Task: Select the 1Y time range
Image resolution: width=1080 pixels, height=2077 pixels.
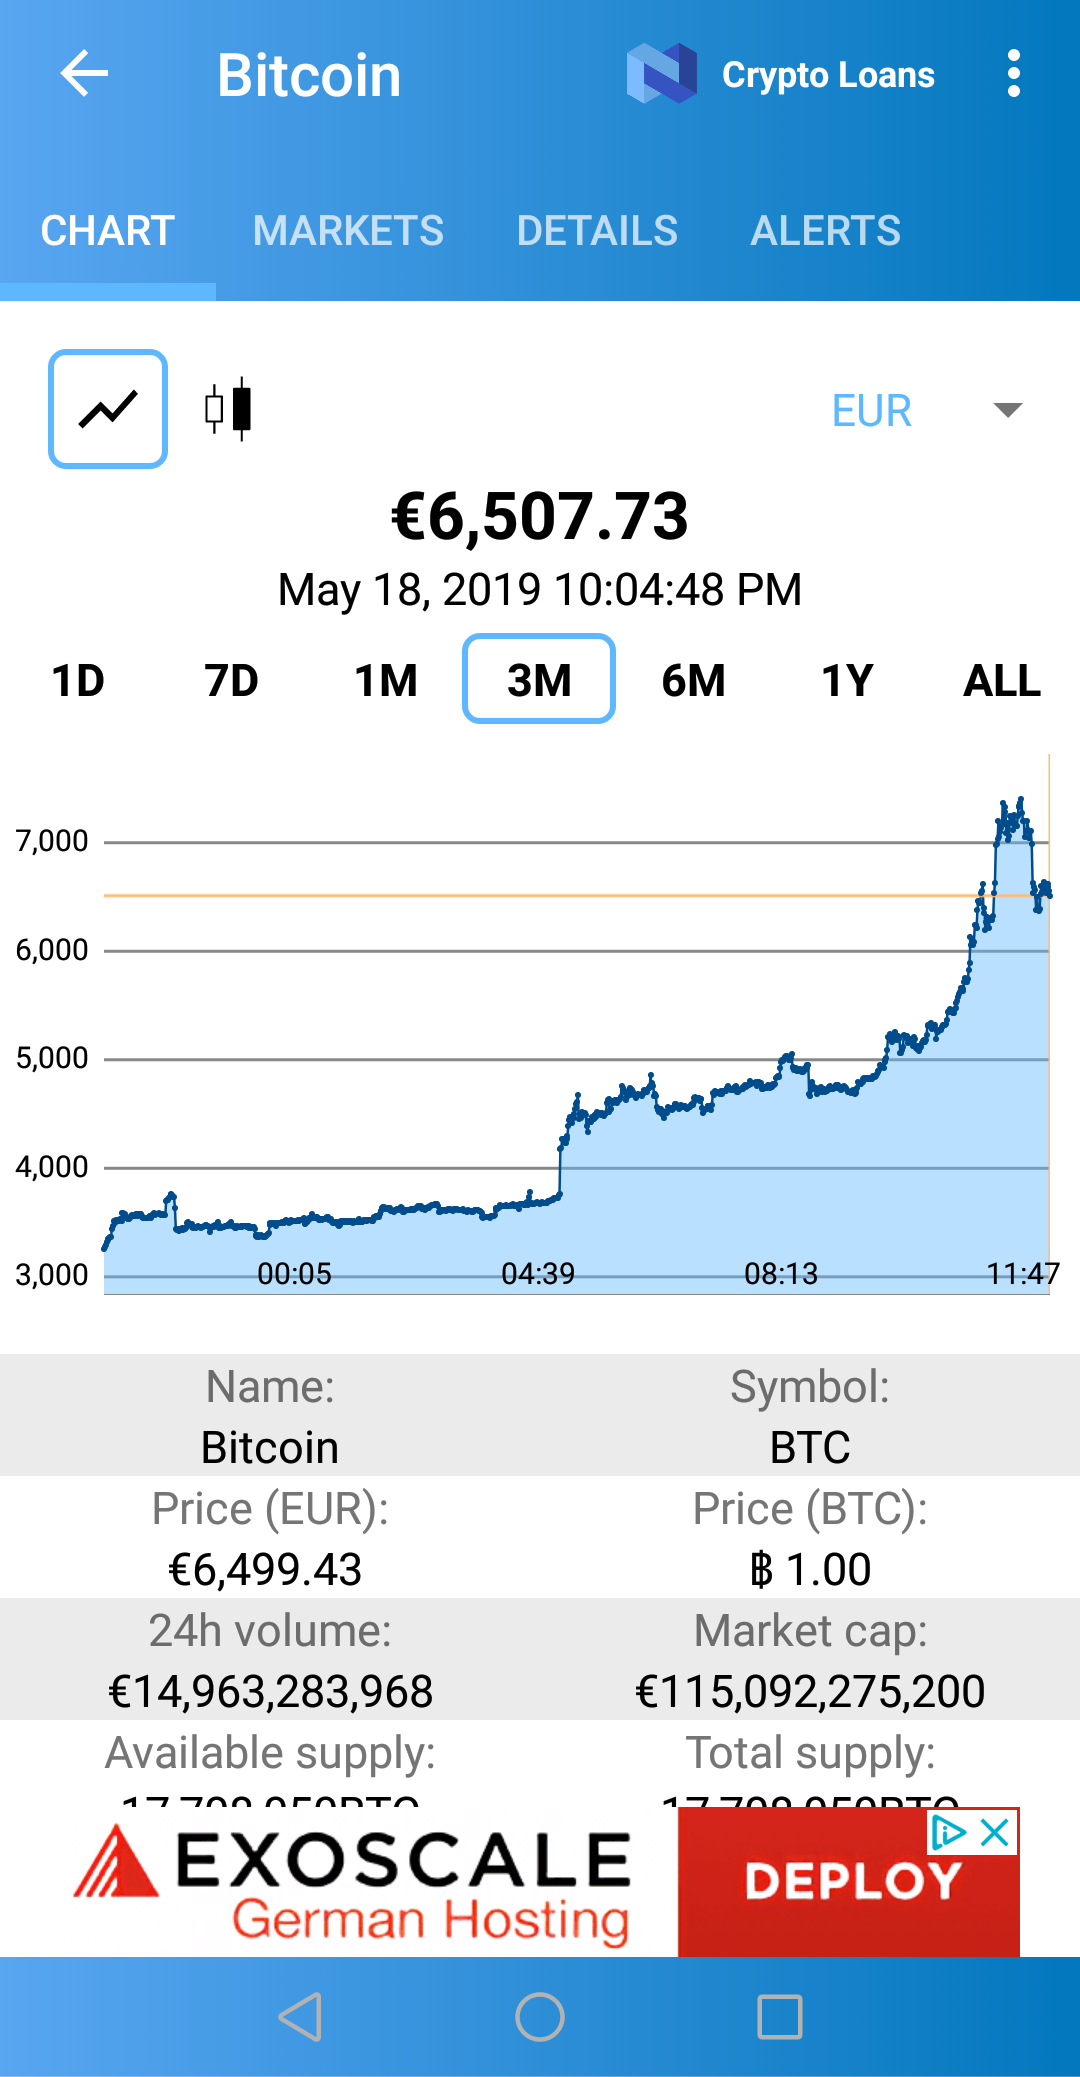Action: pos(847,681)
